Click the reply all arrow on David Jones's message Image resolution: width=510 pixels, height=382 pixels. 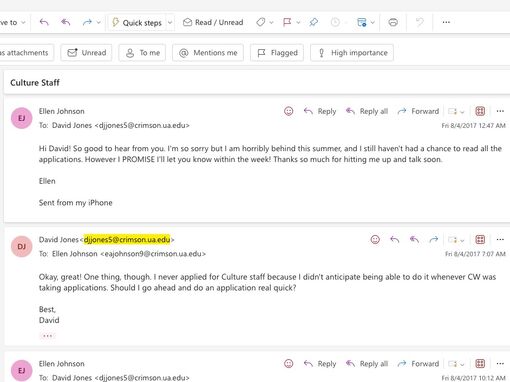(x=414, y=239)
